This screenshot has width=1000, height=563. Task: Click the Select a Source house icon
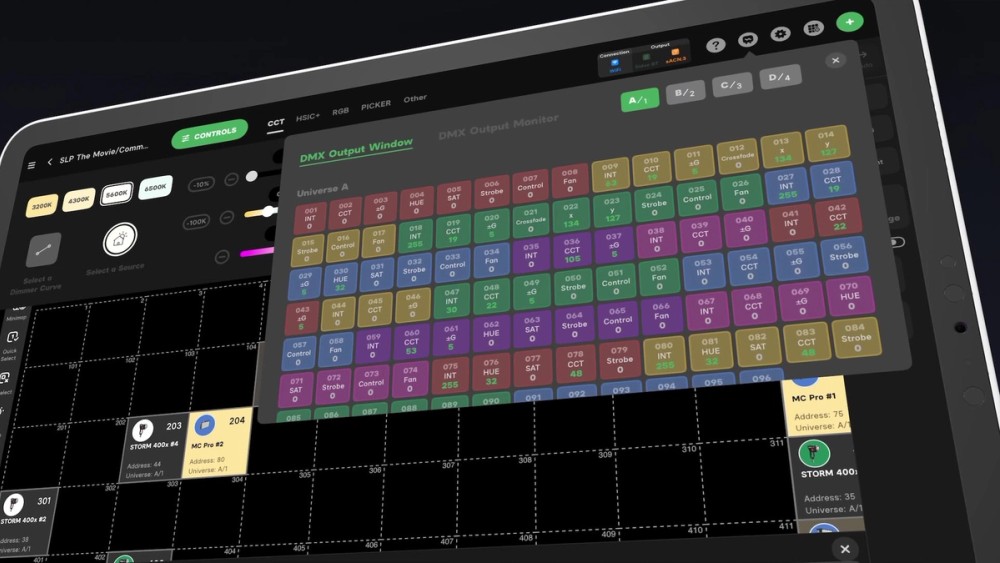pyautogui.click(x=119, y=240)
